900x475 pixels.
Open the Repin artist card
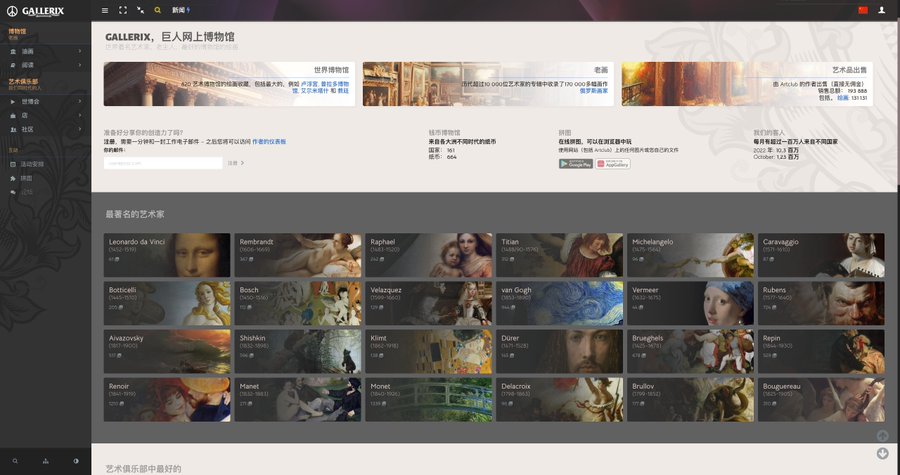pyautogui.click(x=821, y=351)
